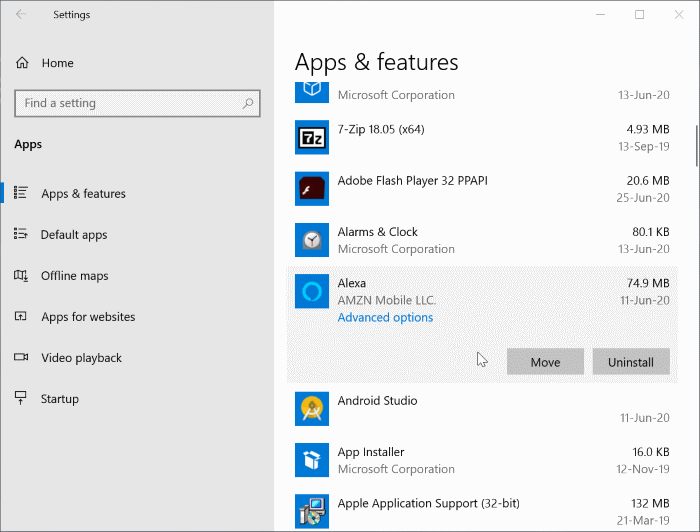Focus the Find a setting search box

click(137, 104)
